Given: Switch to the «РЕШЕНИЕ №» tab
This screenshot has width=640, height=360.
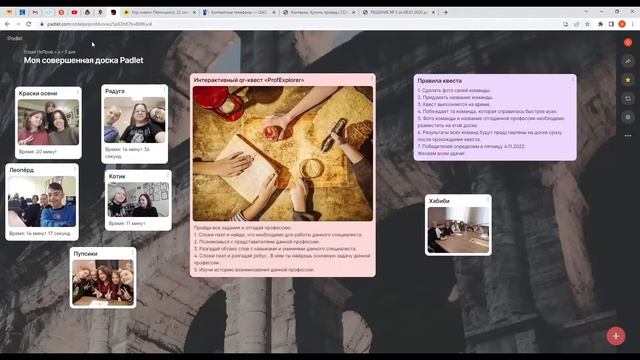Looking at the screenshot, I should click(x=398, y=12).
